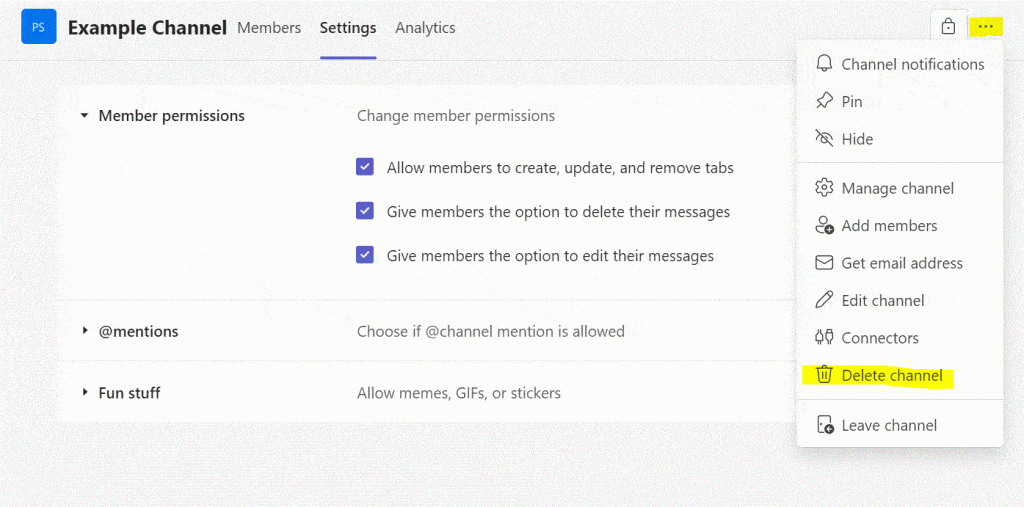Click the crossed-eye Hide icon
This screenshot has width=1024, height=507.
click(825, 139)
